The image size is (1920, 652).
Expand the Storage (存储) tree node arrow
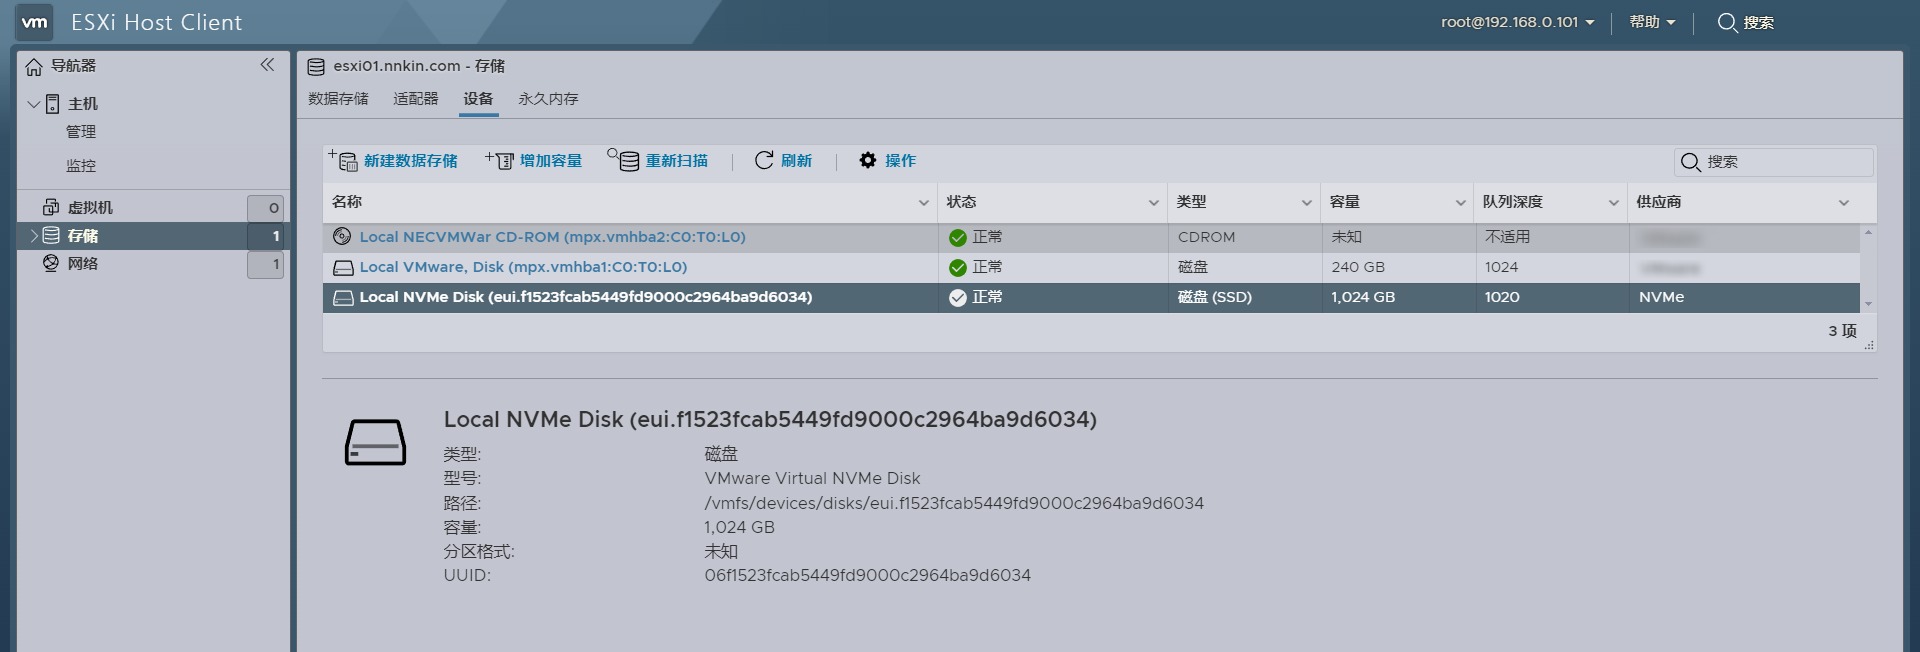point(33,236)
